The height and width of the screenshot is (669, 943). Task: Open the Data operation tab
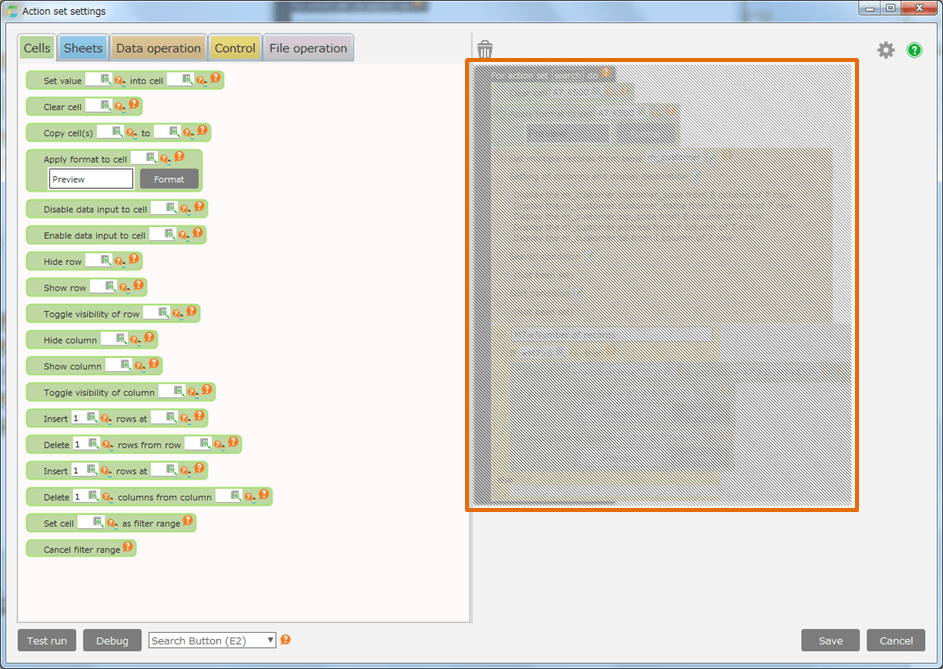(x=158, y=48)
